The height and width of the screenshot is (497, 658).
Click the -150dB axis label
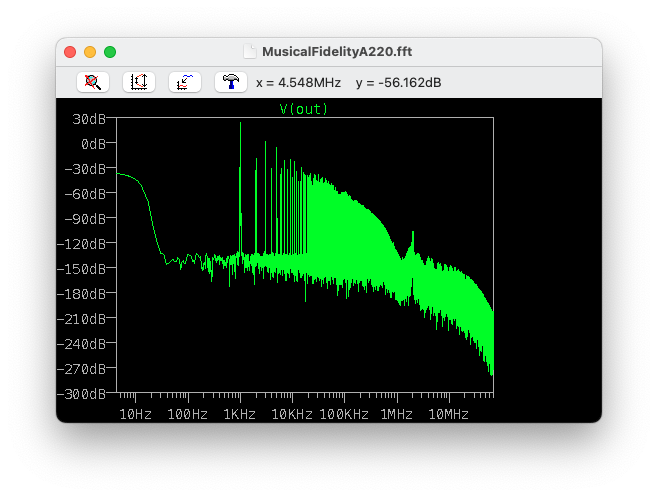81,269
